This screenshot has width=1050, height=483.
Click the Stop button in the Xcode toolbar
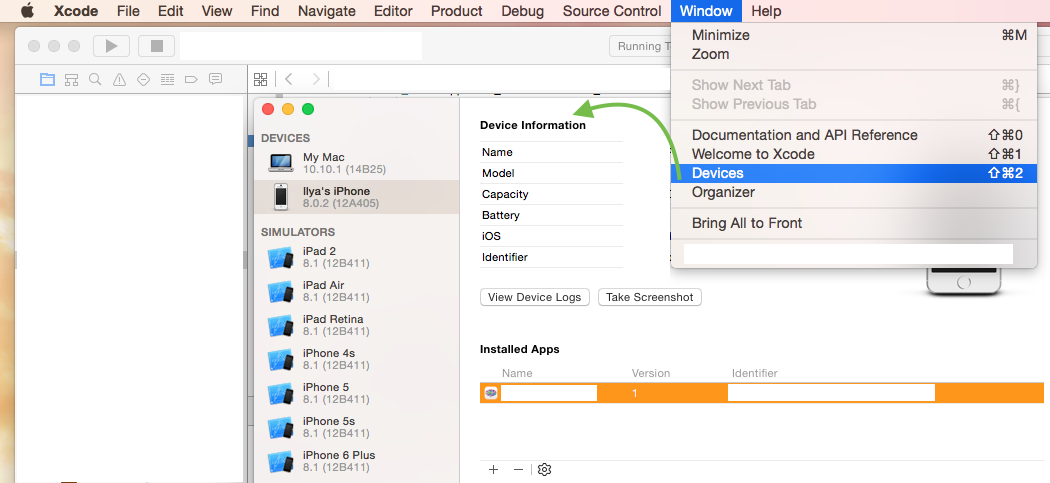(x=156, y=46)
